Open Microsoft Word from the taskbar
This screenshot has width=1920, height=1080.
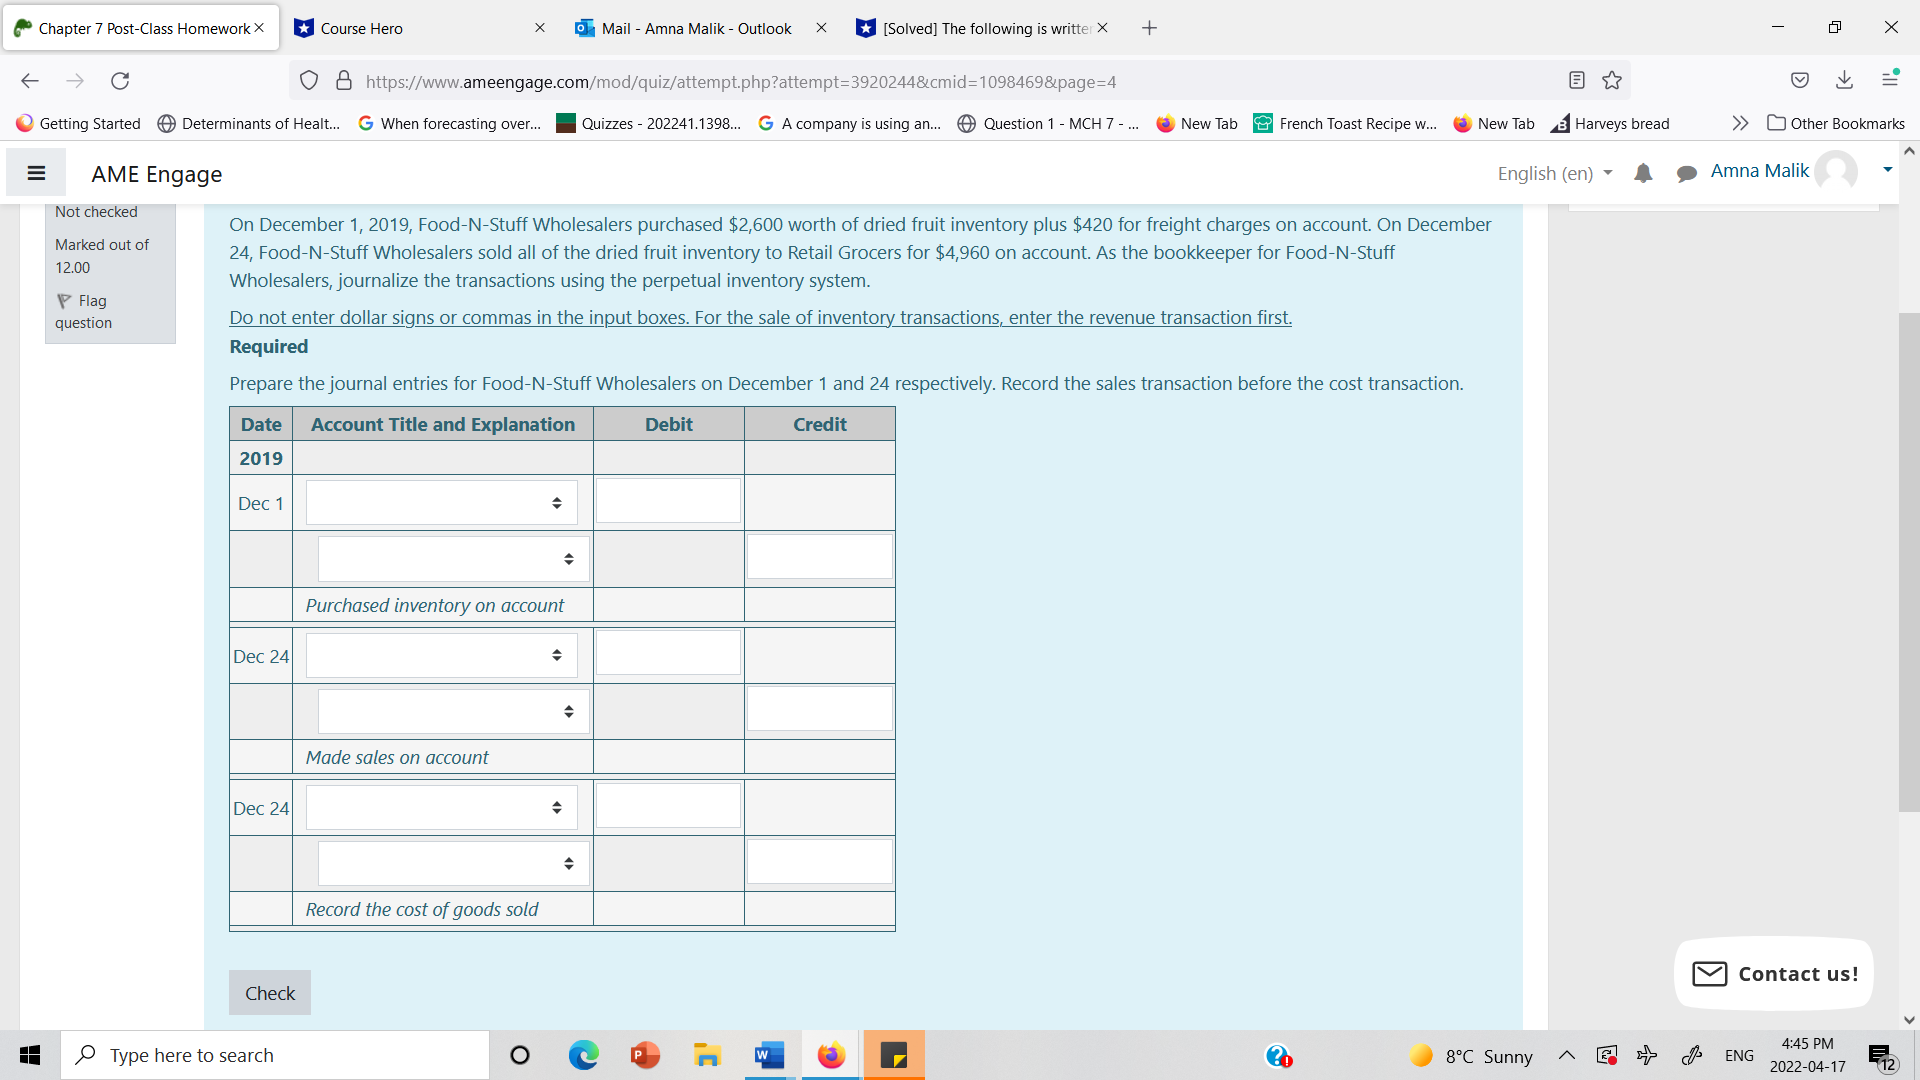click(x=768, y=1055)
